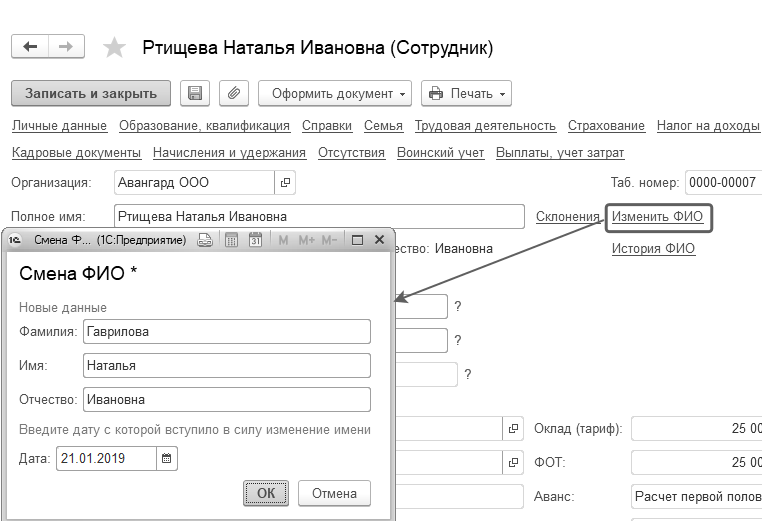Screen dimensions: 763x523
Task: Save using the floppy disk icon
Action: coord(195,93)
